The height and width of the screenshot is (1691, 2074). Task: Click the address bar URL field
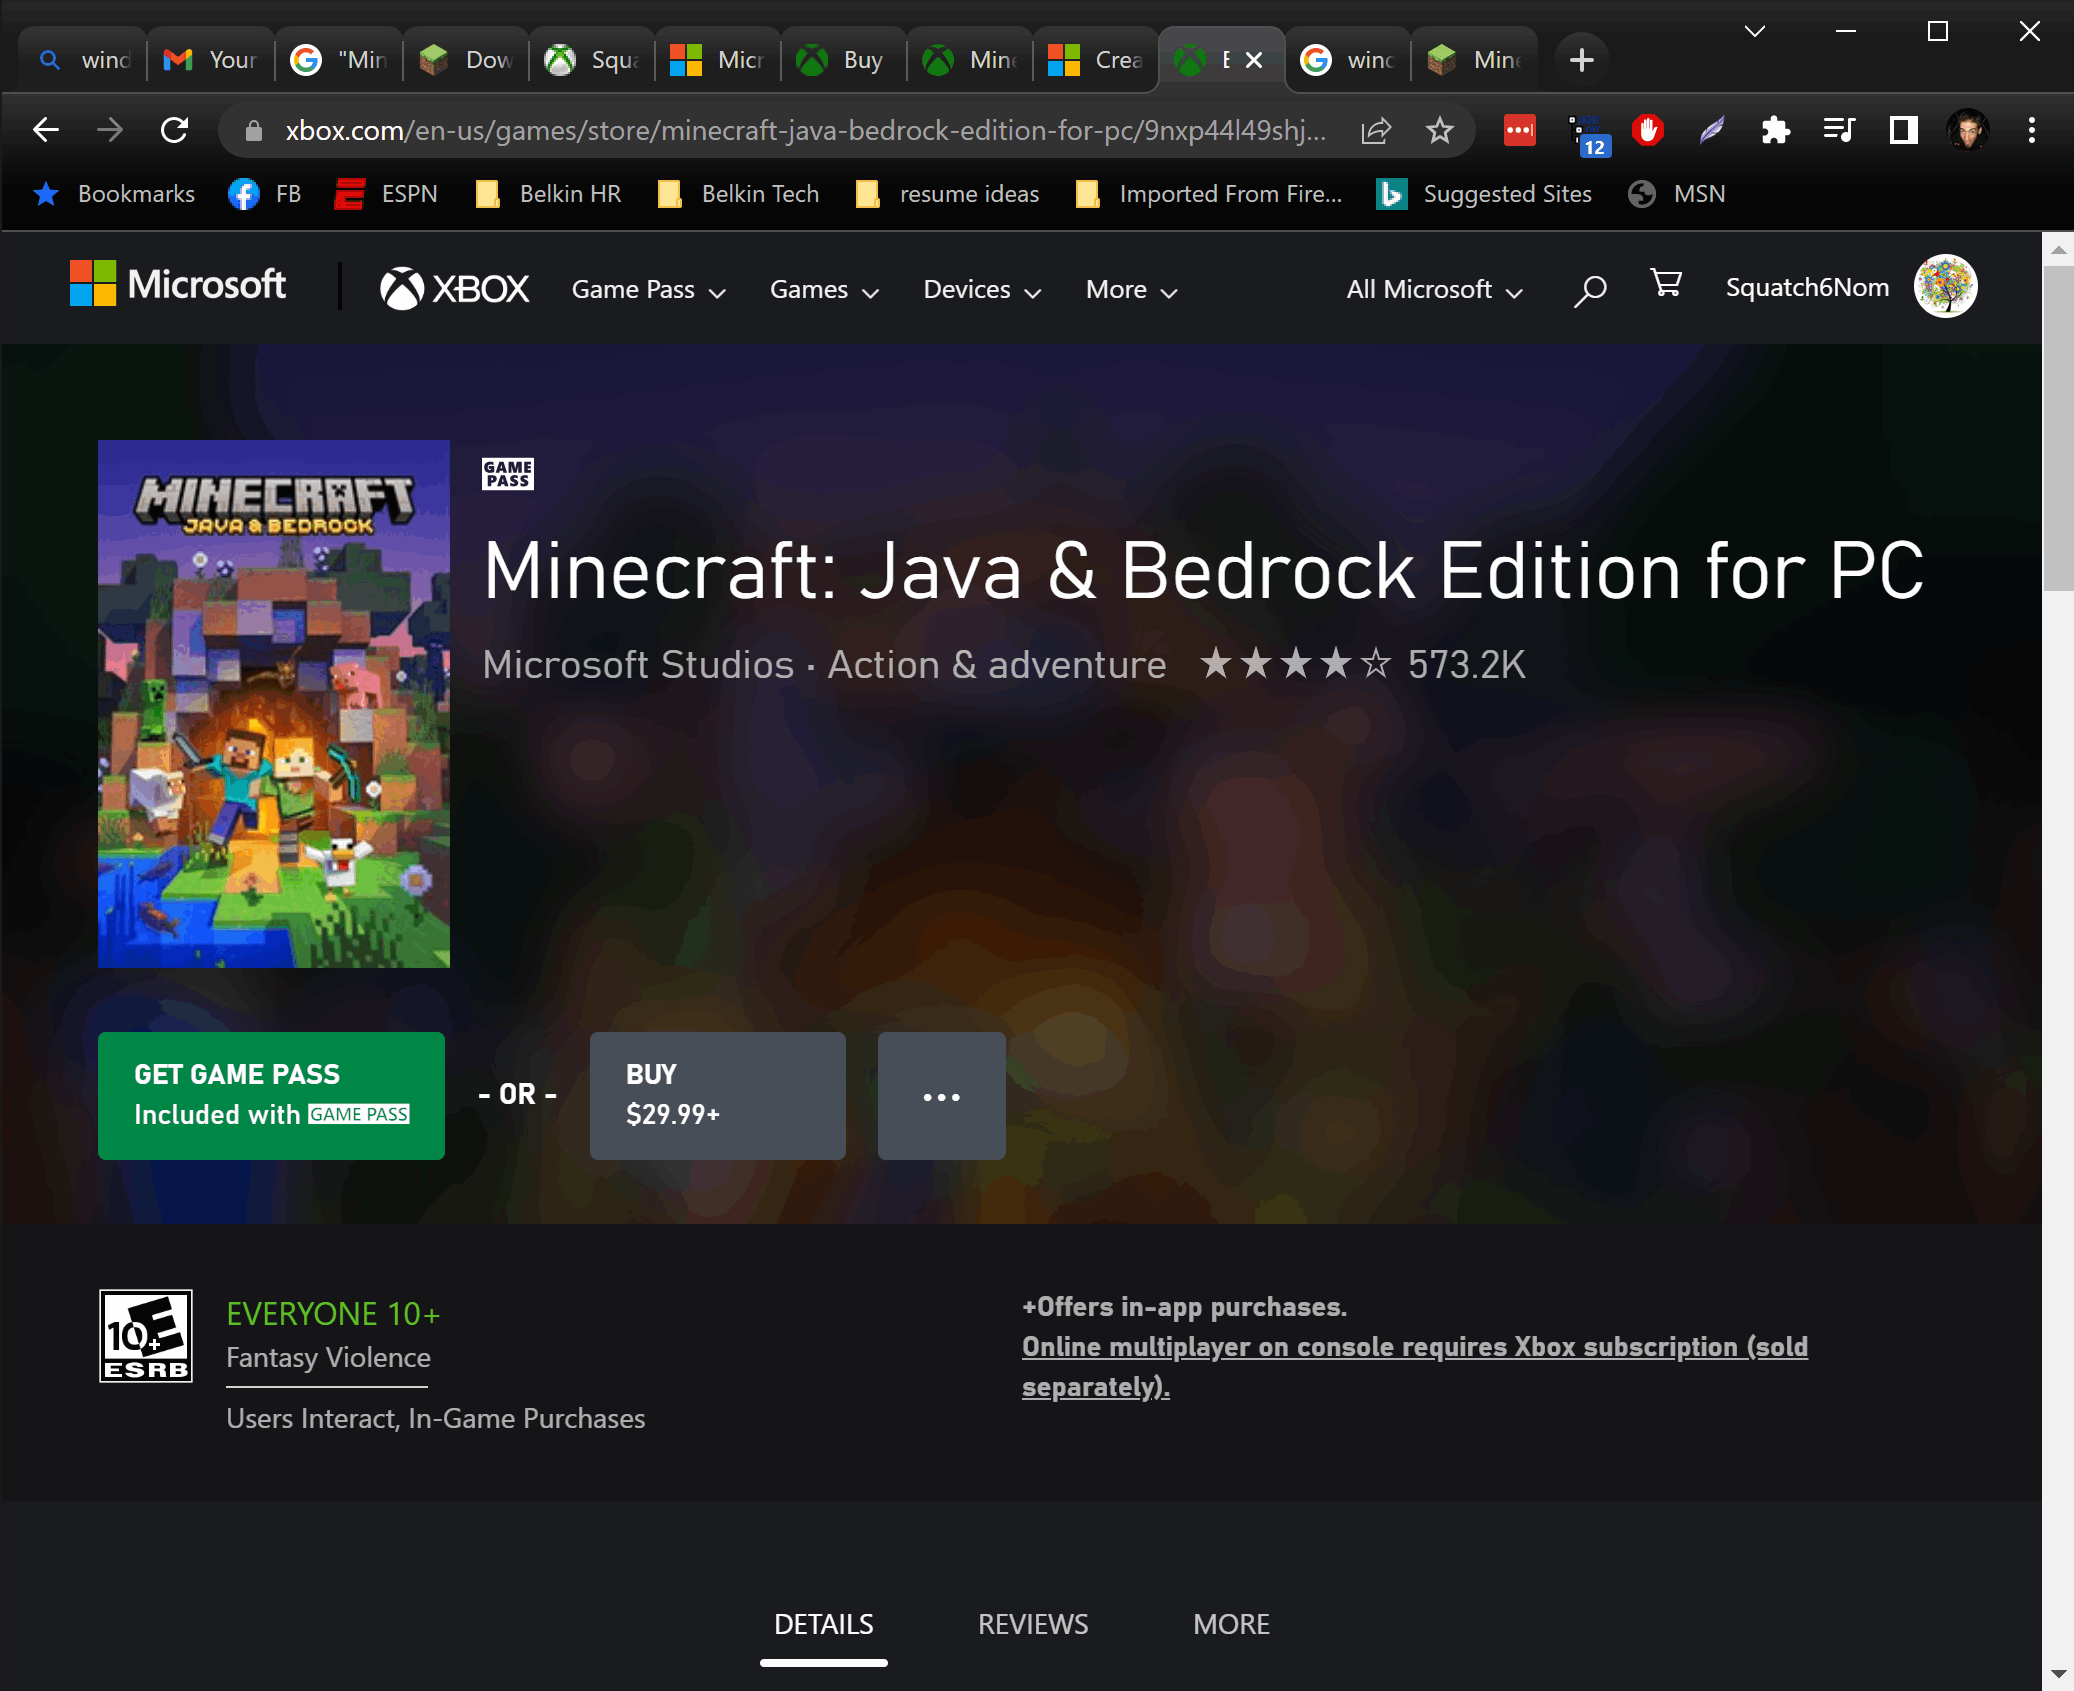click(804, 131)
